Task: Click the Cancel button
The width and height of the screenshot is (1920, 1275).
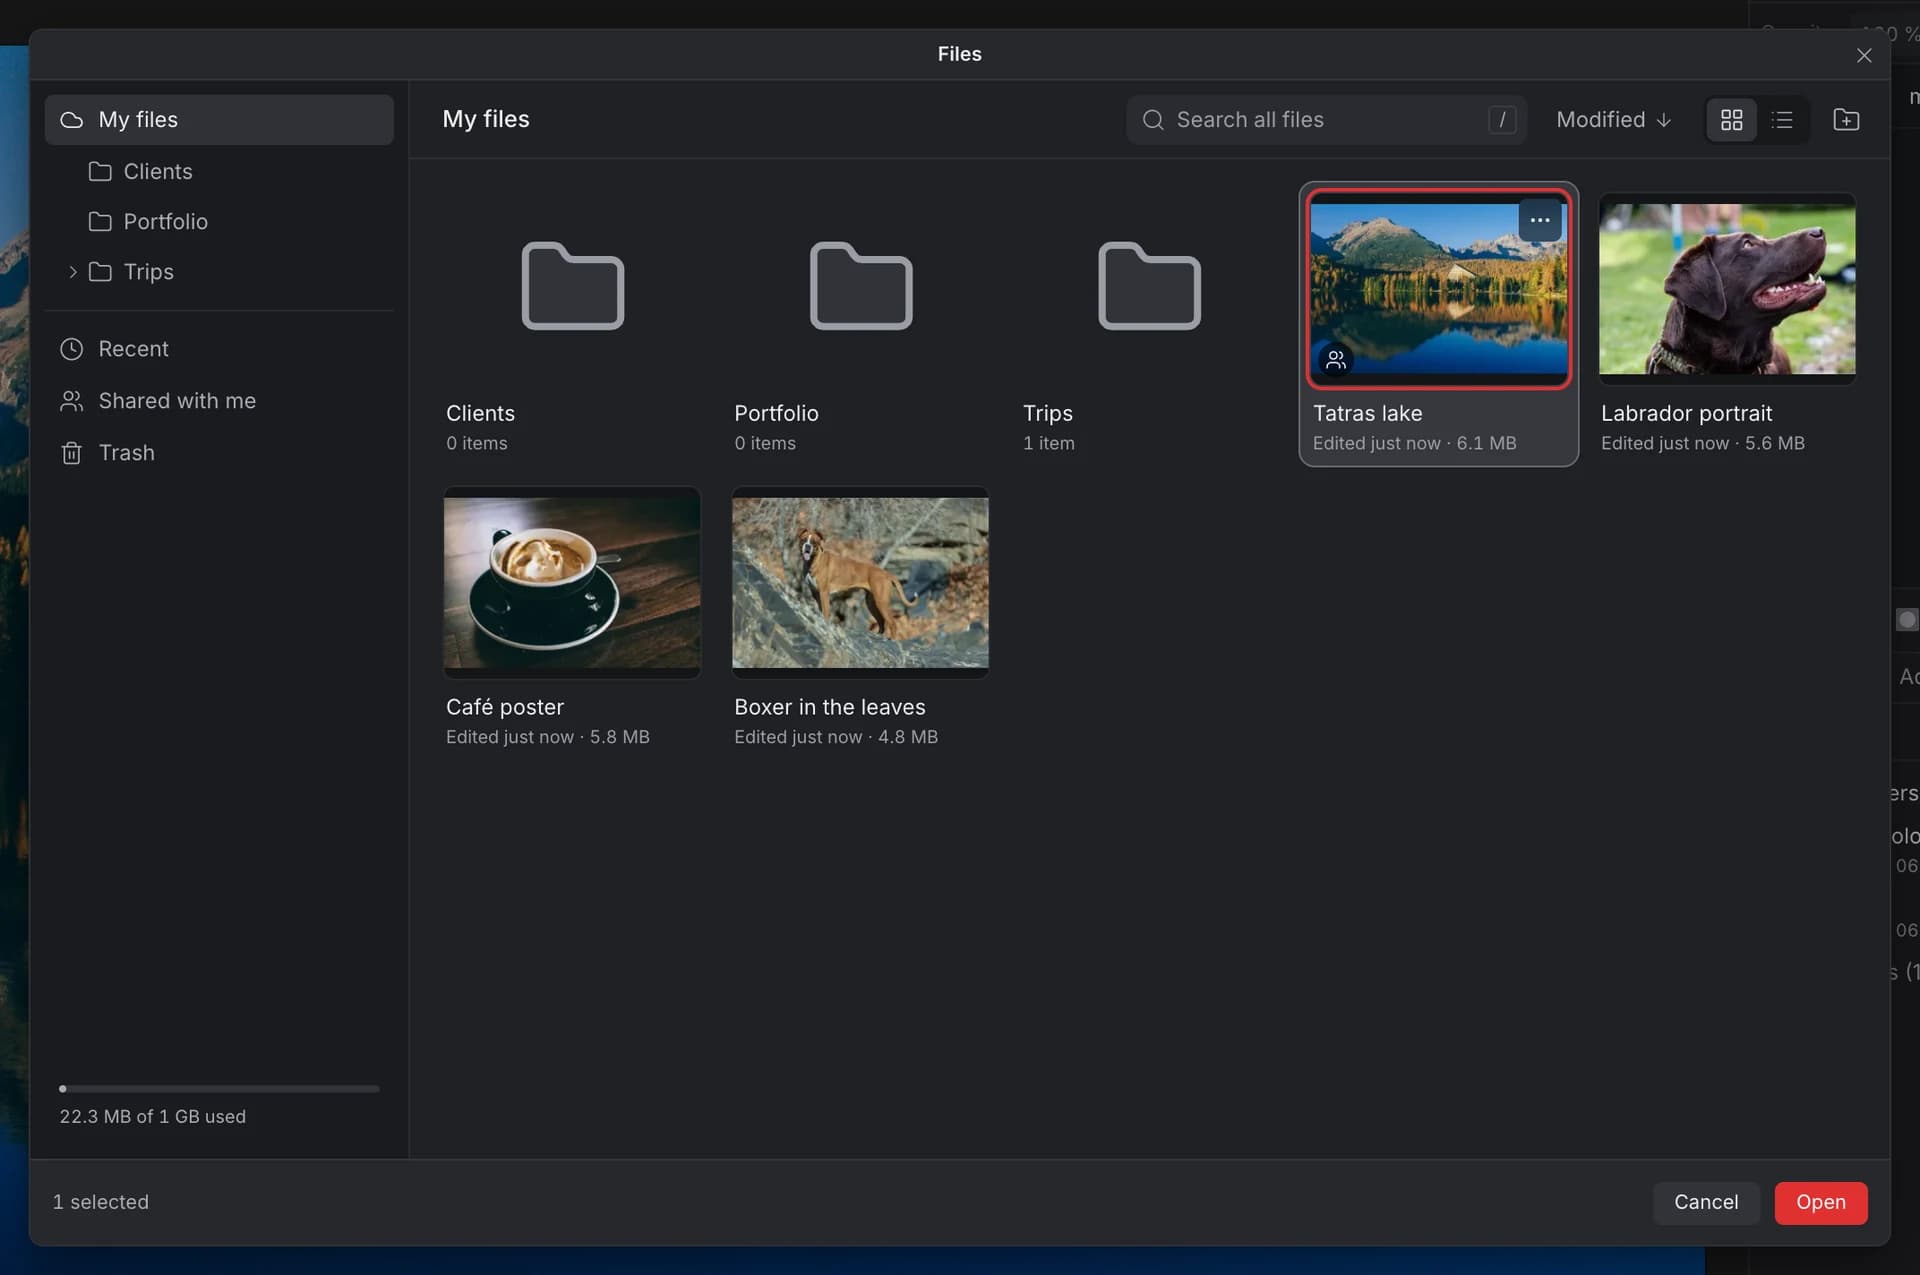Action: (1705, 1203)
